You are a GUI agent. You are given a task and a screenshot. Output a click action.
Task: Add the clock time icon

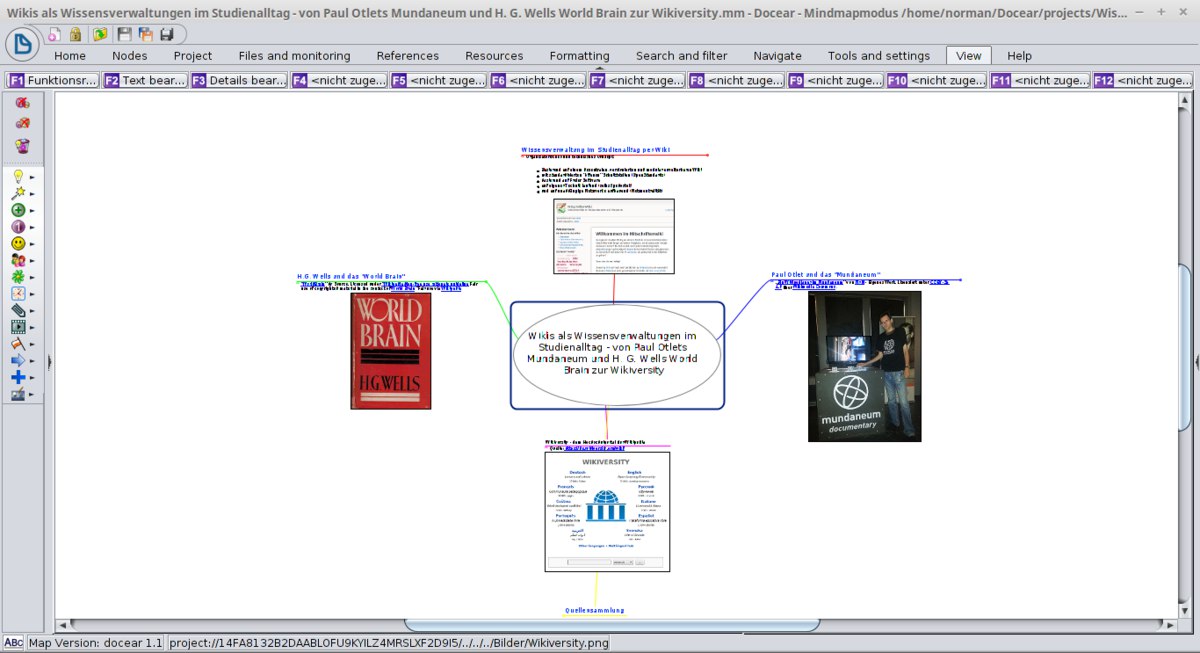pyautogui.click(x=18, y=294)
